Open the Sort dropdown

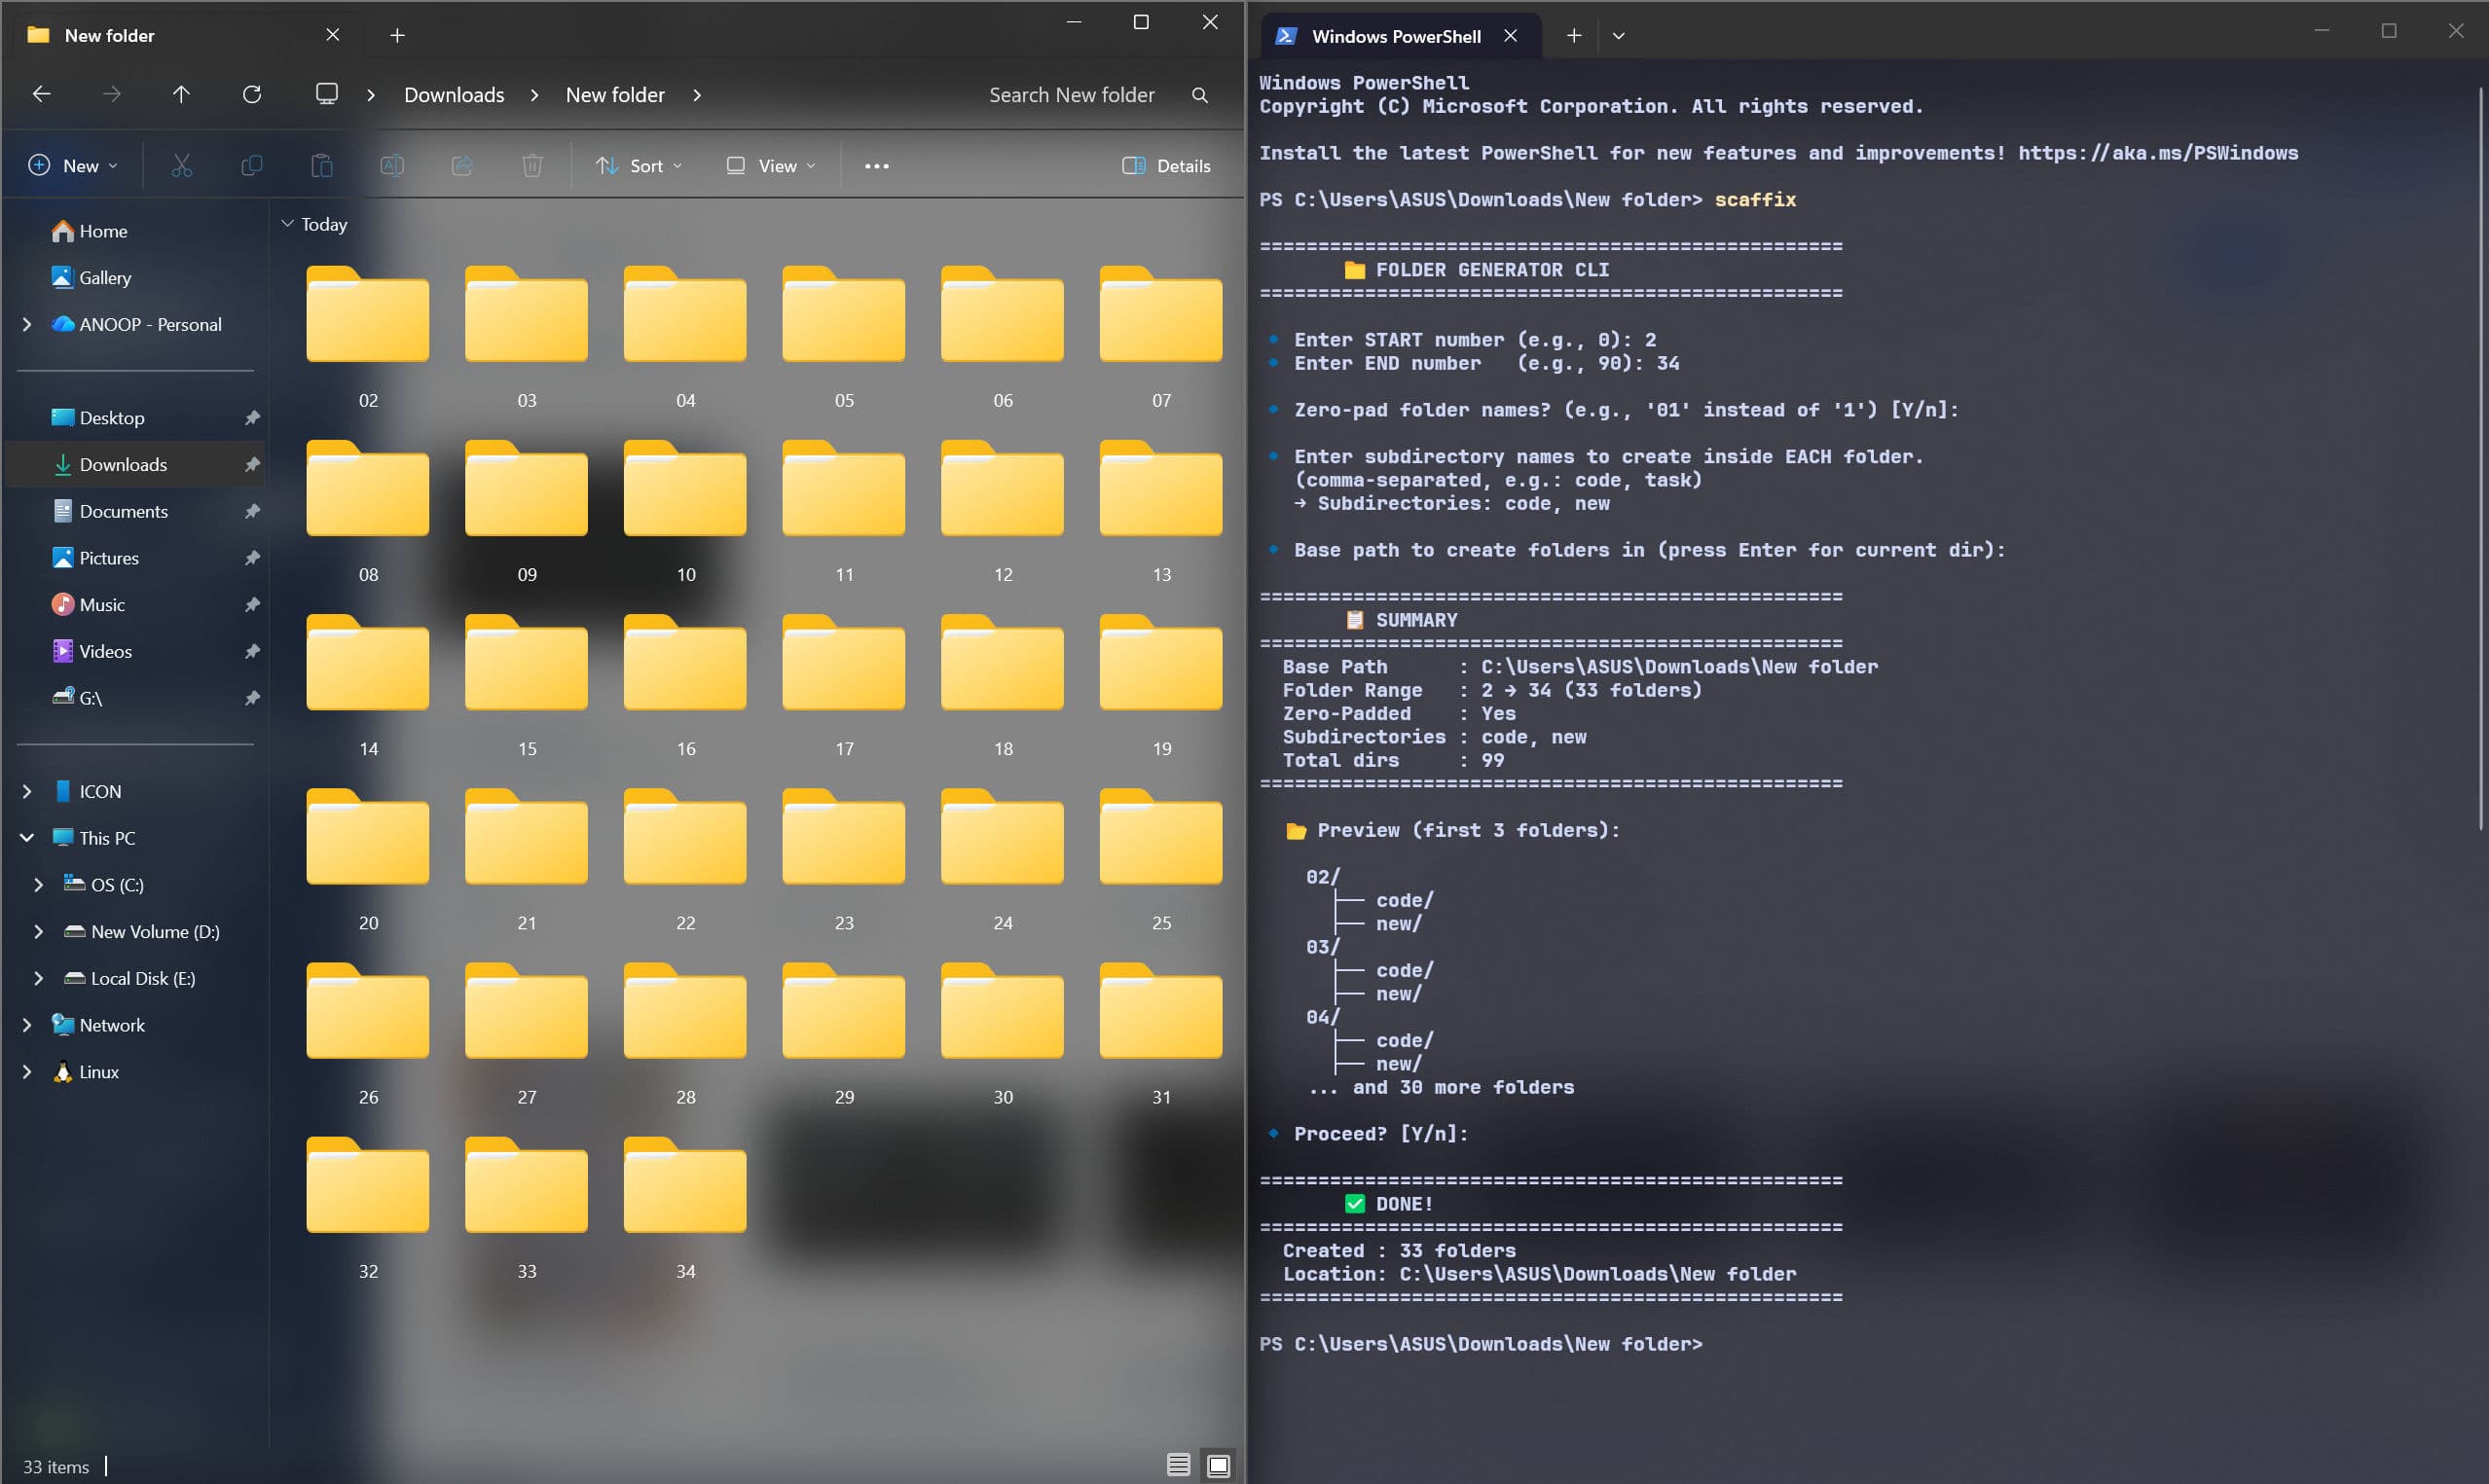(x=639, y=166)
